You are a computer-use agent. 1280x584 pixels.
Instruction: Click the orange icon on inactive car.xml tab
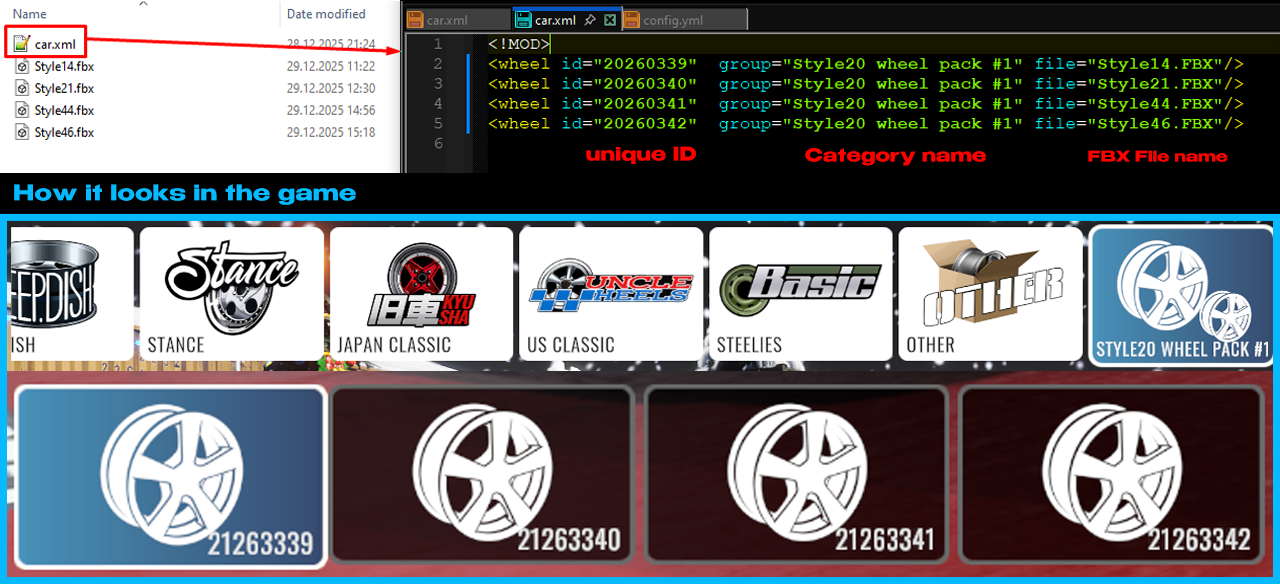[x=414, y=20]
